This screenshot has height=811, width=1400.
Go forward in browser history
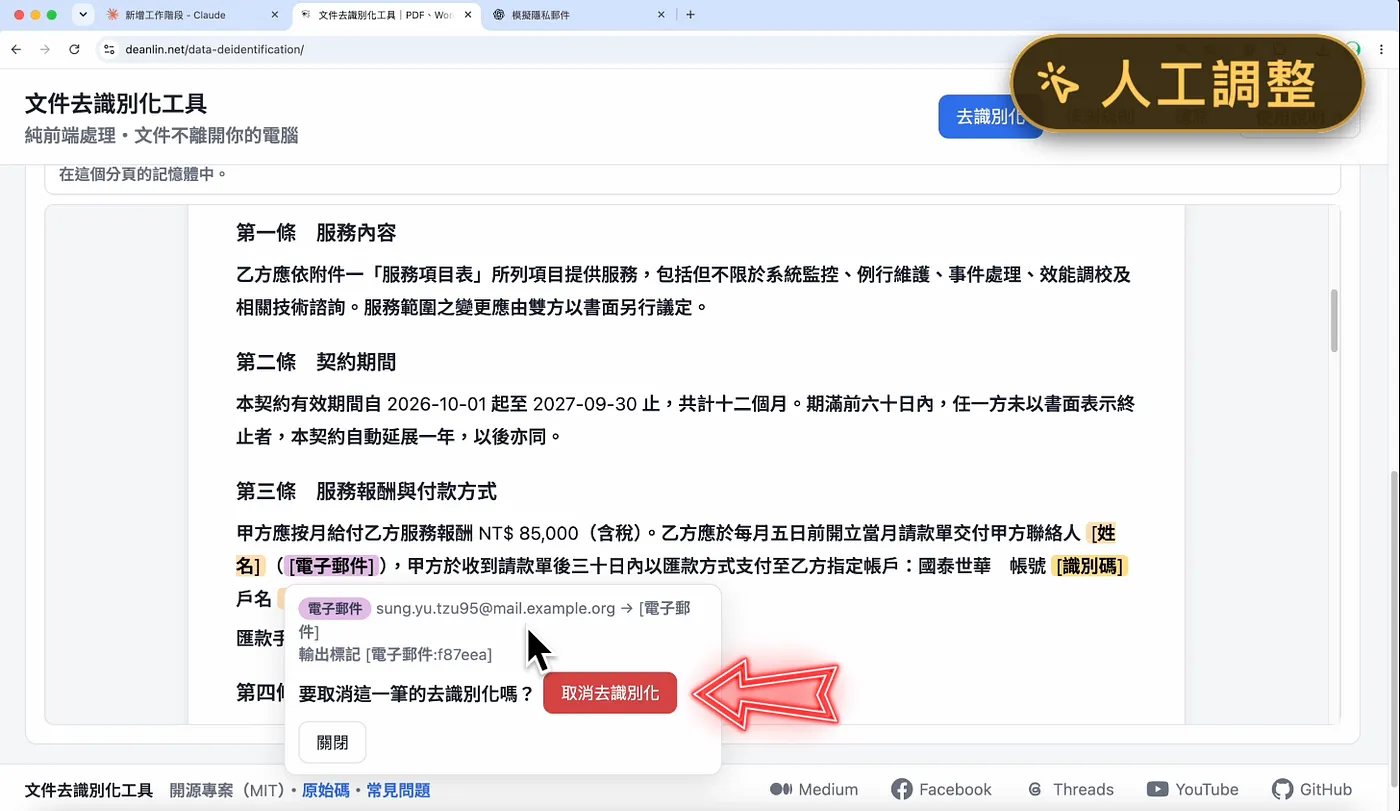(45, 49)
